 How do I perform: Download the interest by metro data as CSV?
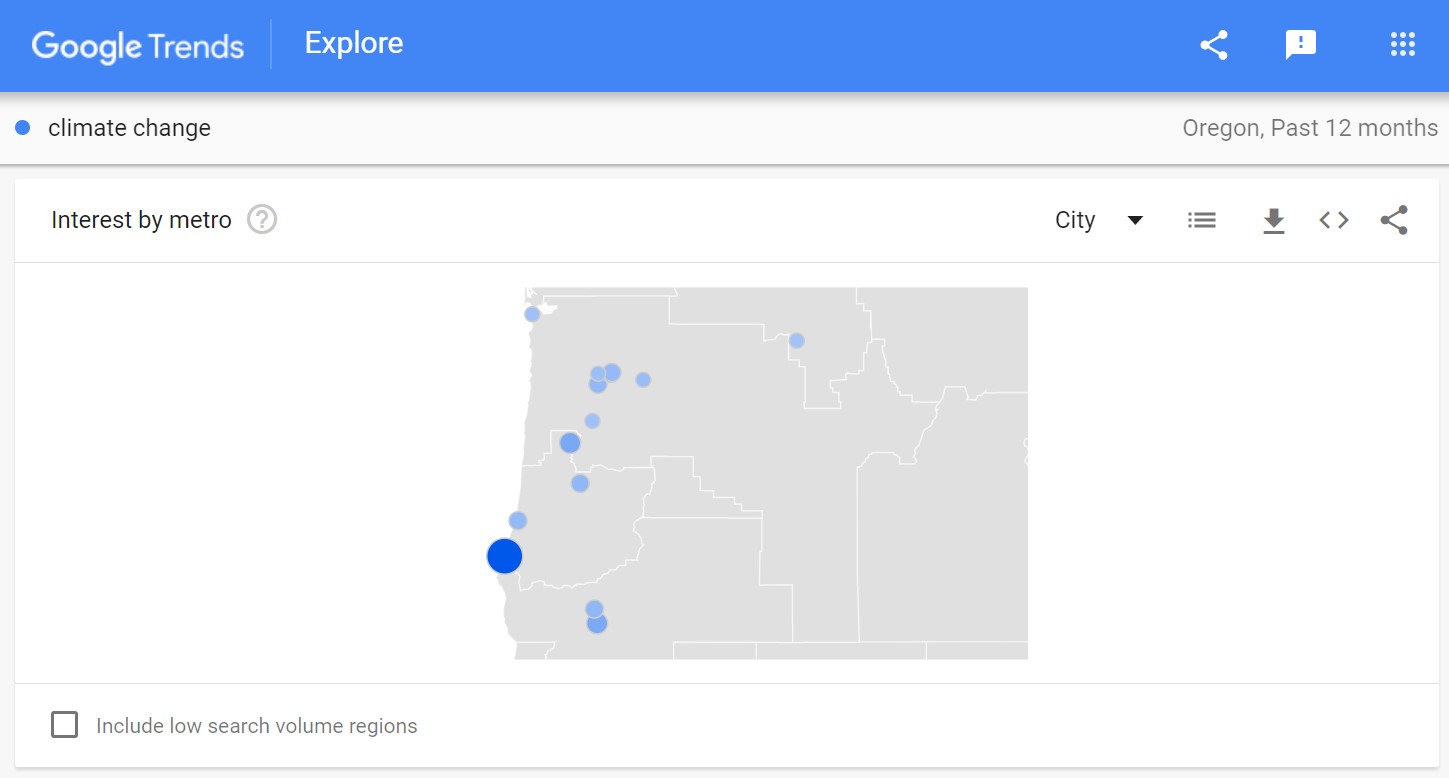[x=1273, y=220]
